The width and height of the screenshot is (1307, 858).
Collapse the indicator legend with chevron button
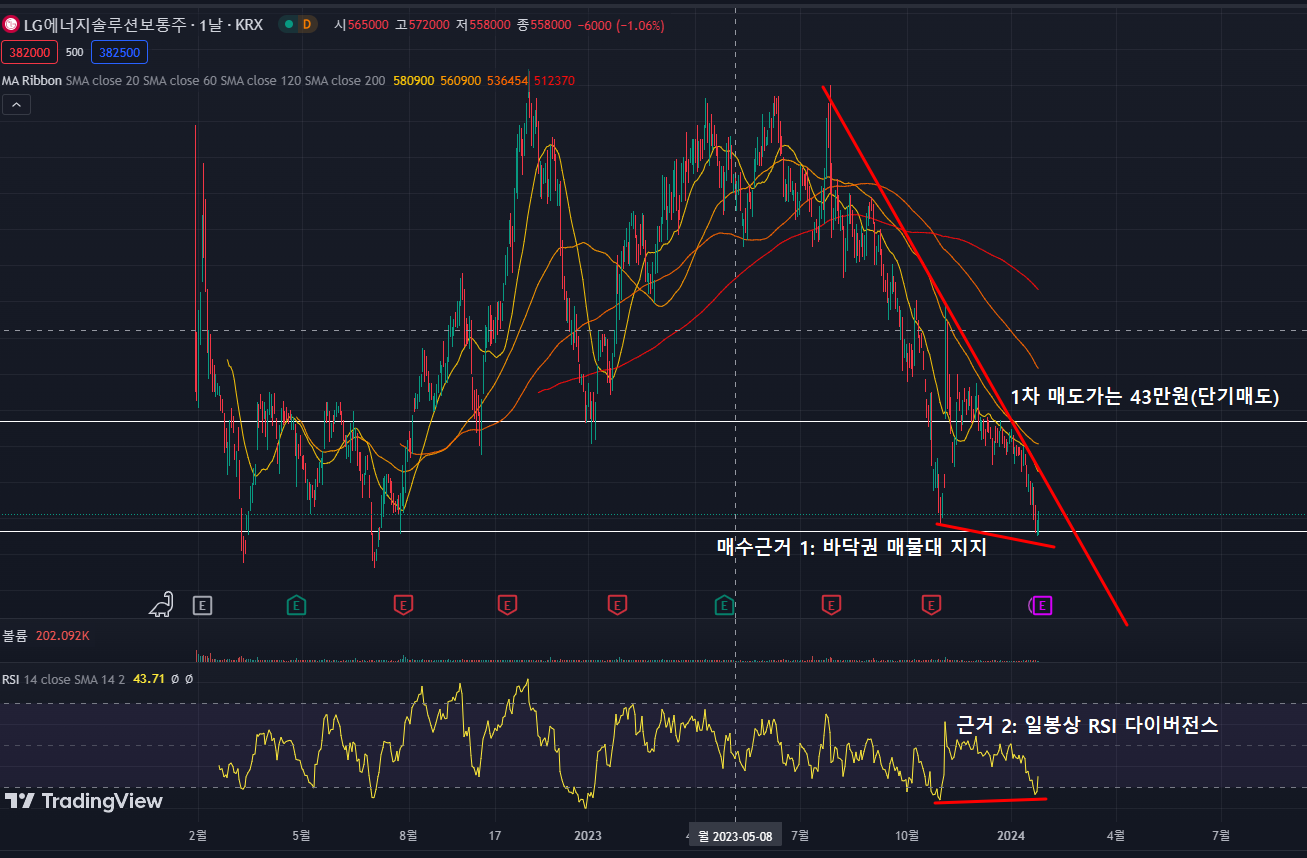point(17,104)
